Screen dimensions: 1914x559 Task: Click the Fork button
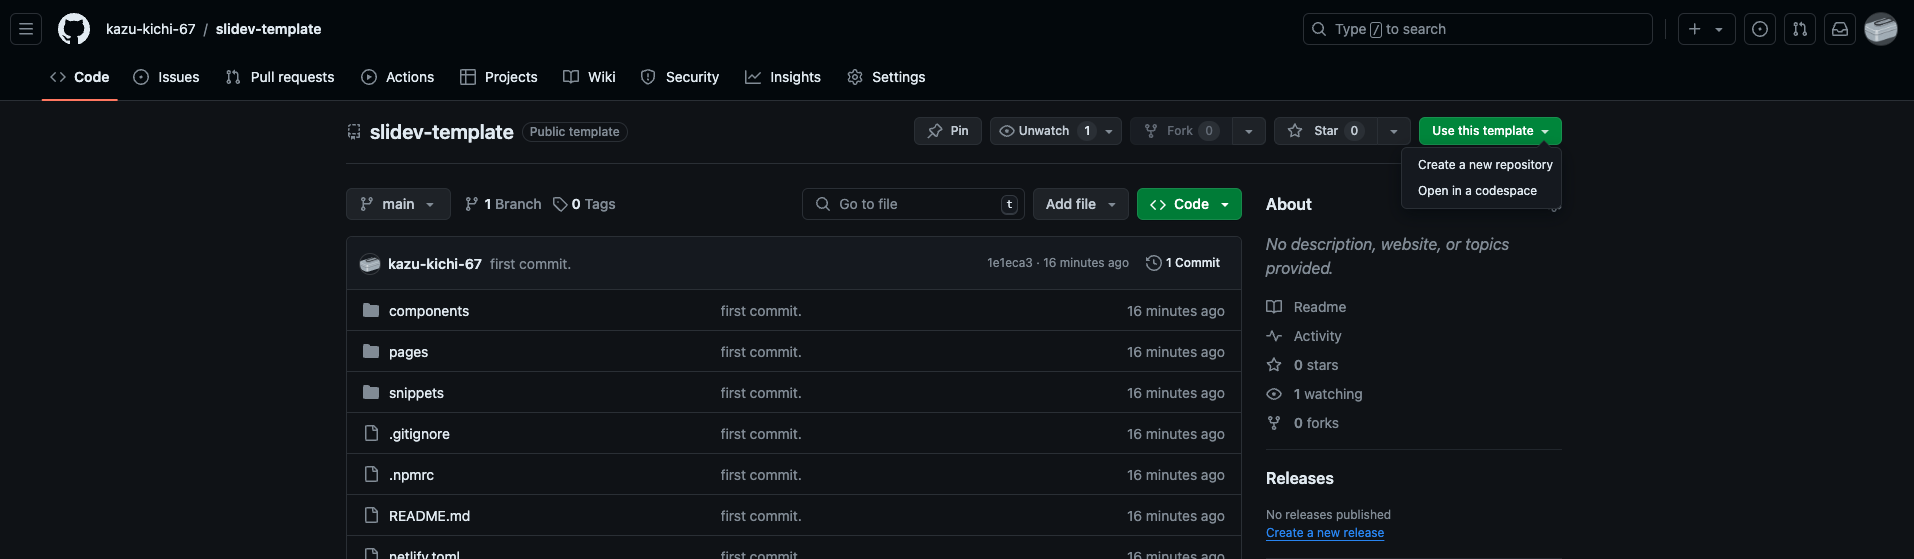(x=1181, y=131)
